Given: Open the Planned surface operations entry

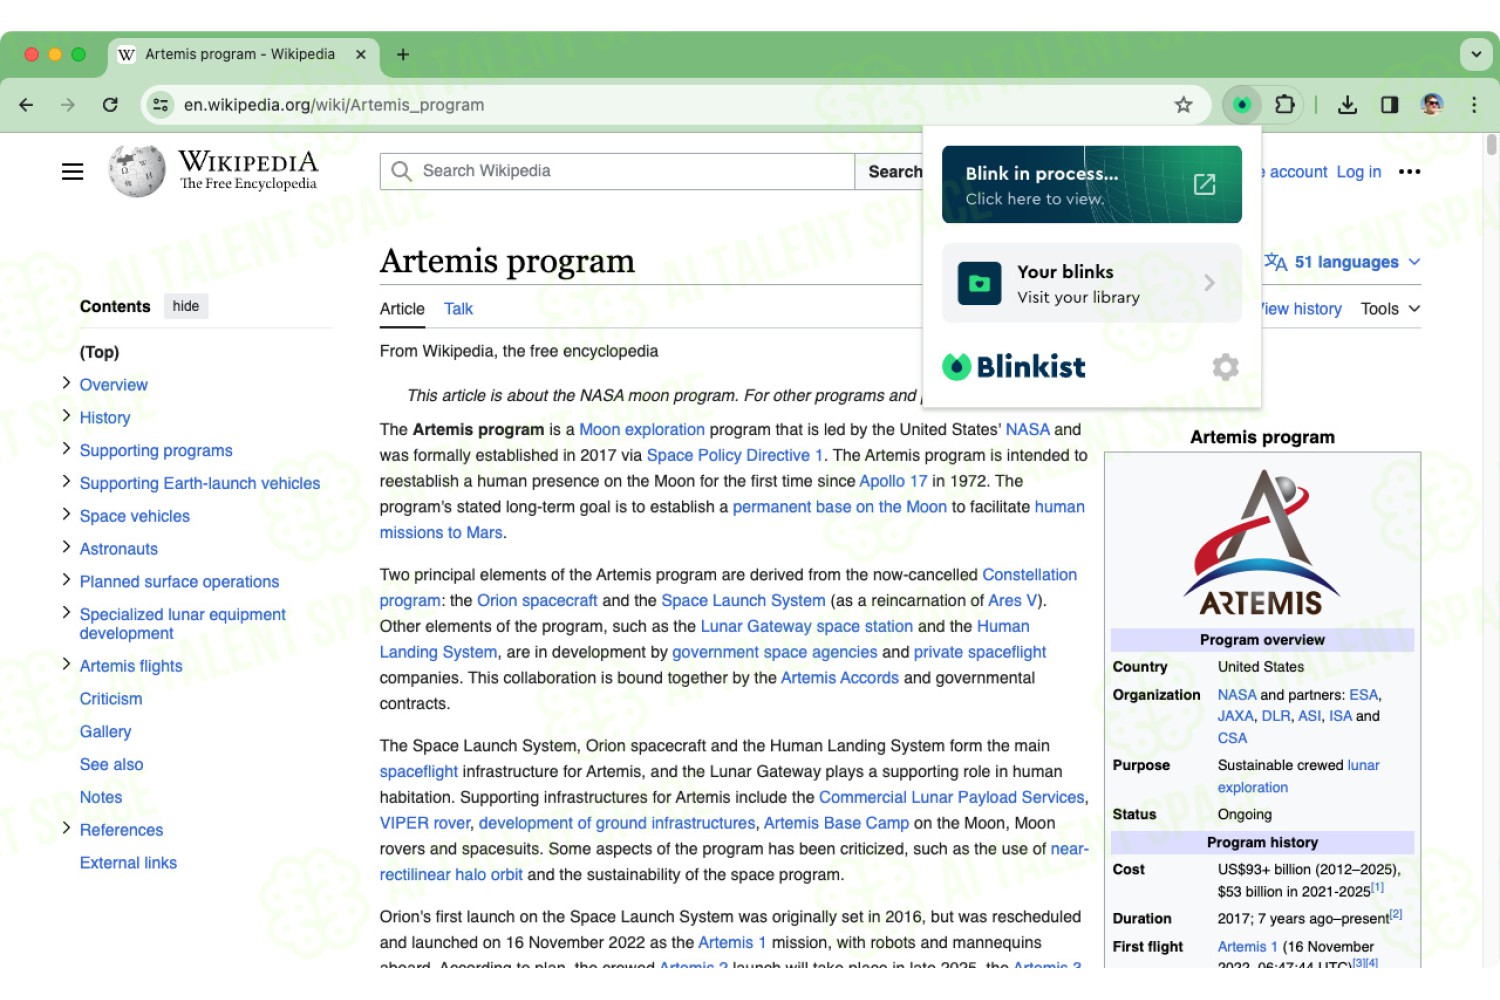Looking at the screenshot, I should point(180,582).
